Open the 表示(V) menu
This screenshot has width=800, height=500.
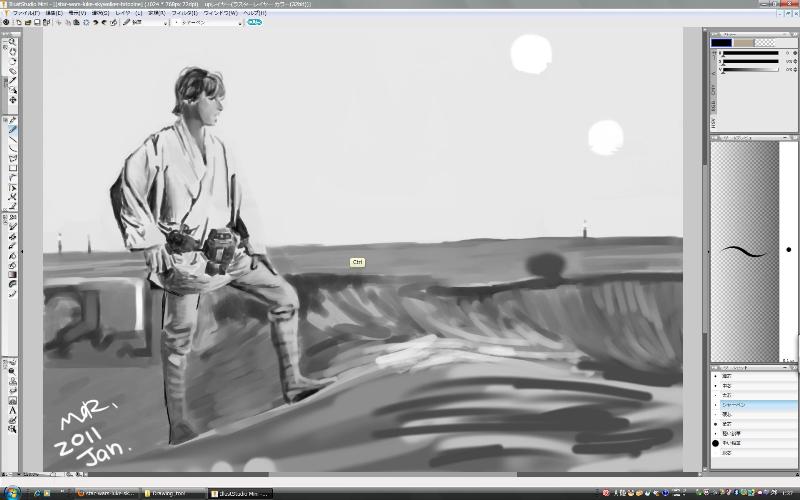point(78,13)
